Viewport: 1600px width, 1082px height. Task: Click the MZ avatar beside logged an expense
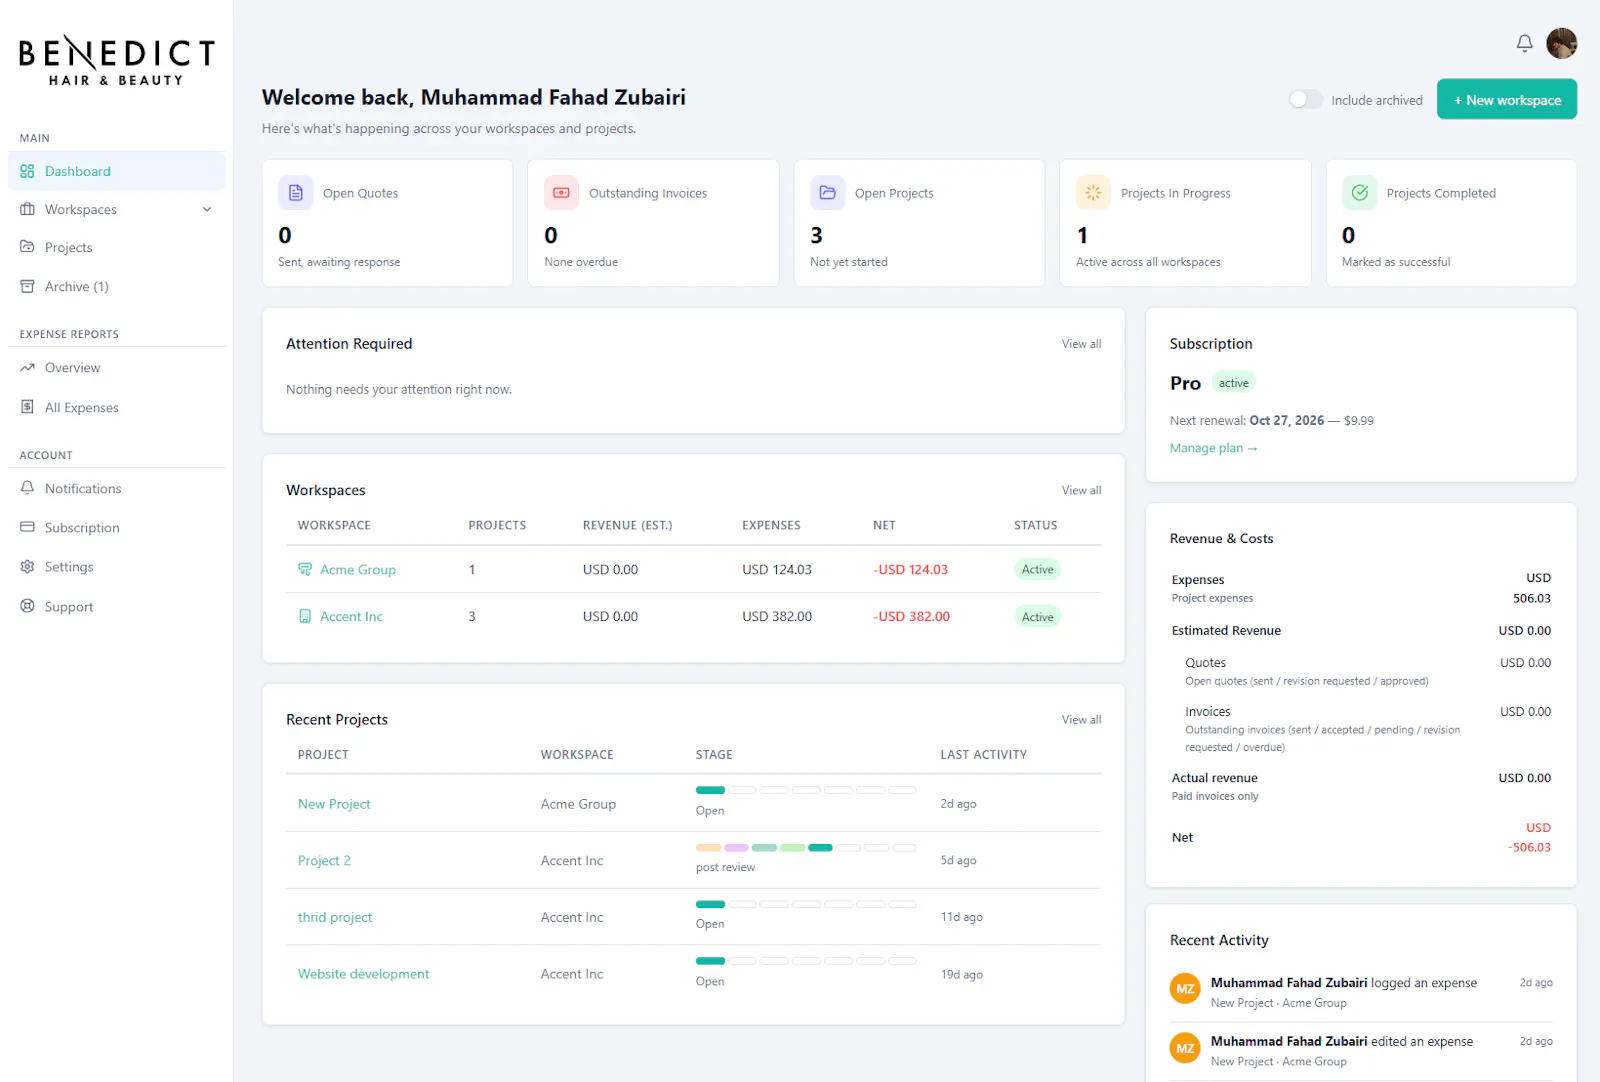[1185, 988]
